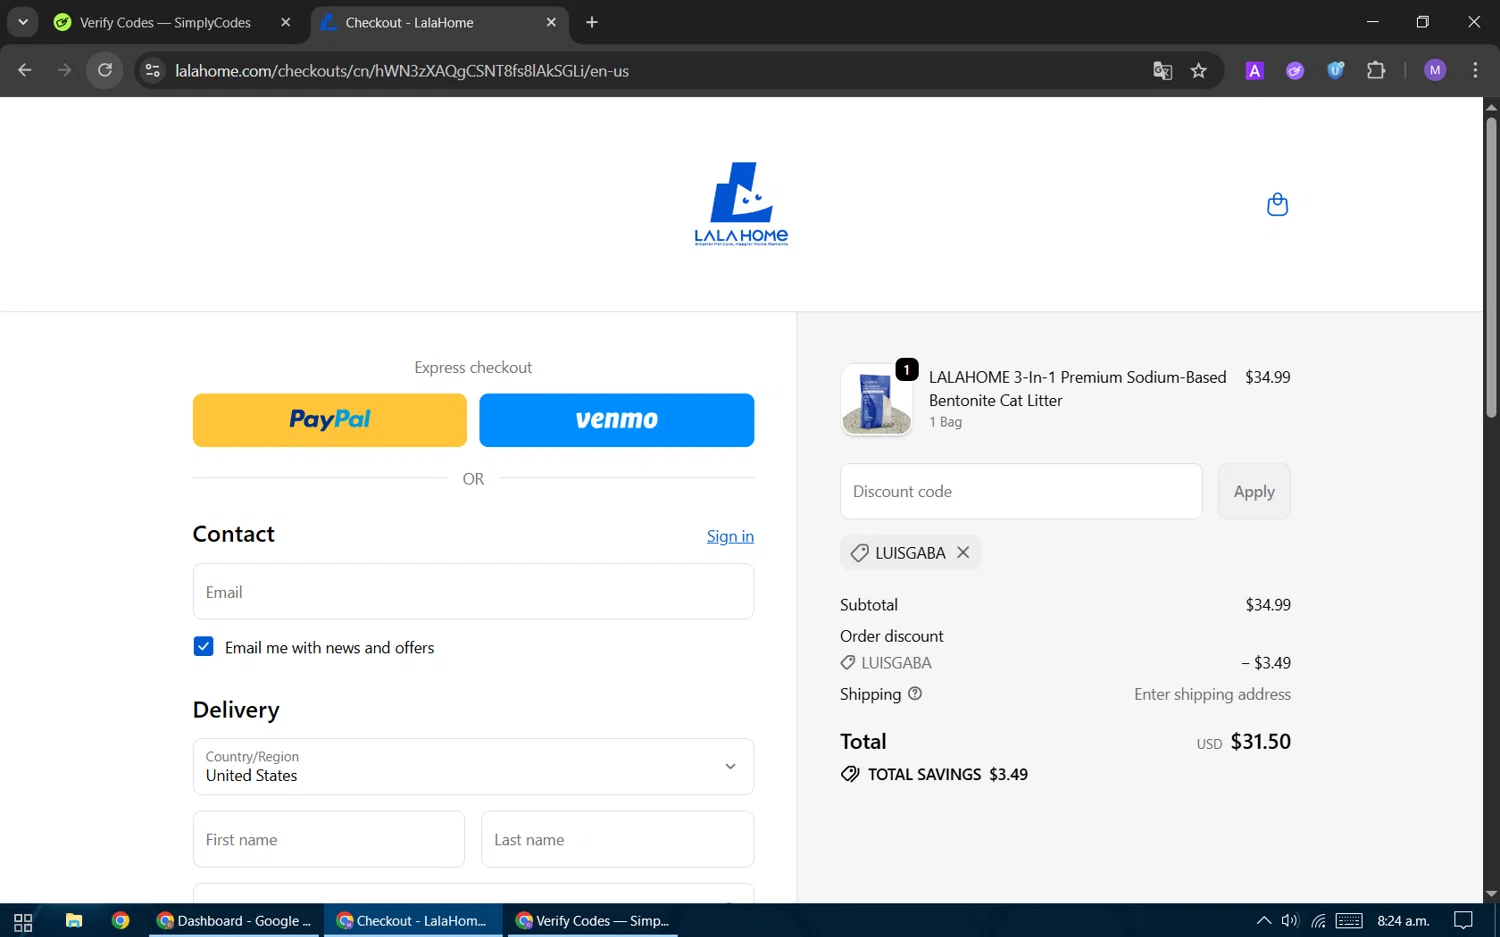
Task: Focus the Email input field
Action: tap(473, 591)
